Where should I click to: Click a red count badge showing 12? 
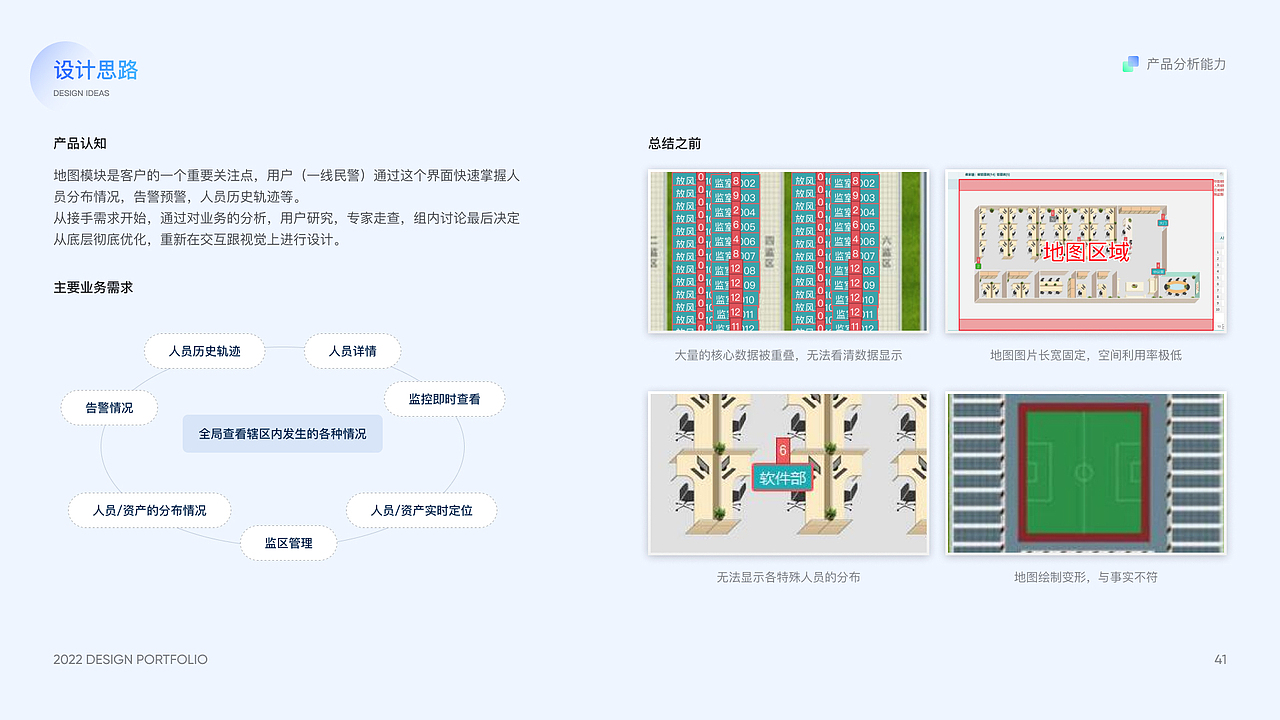(x=735, y=268)
